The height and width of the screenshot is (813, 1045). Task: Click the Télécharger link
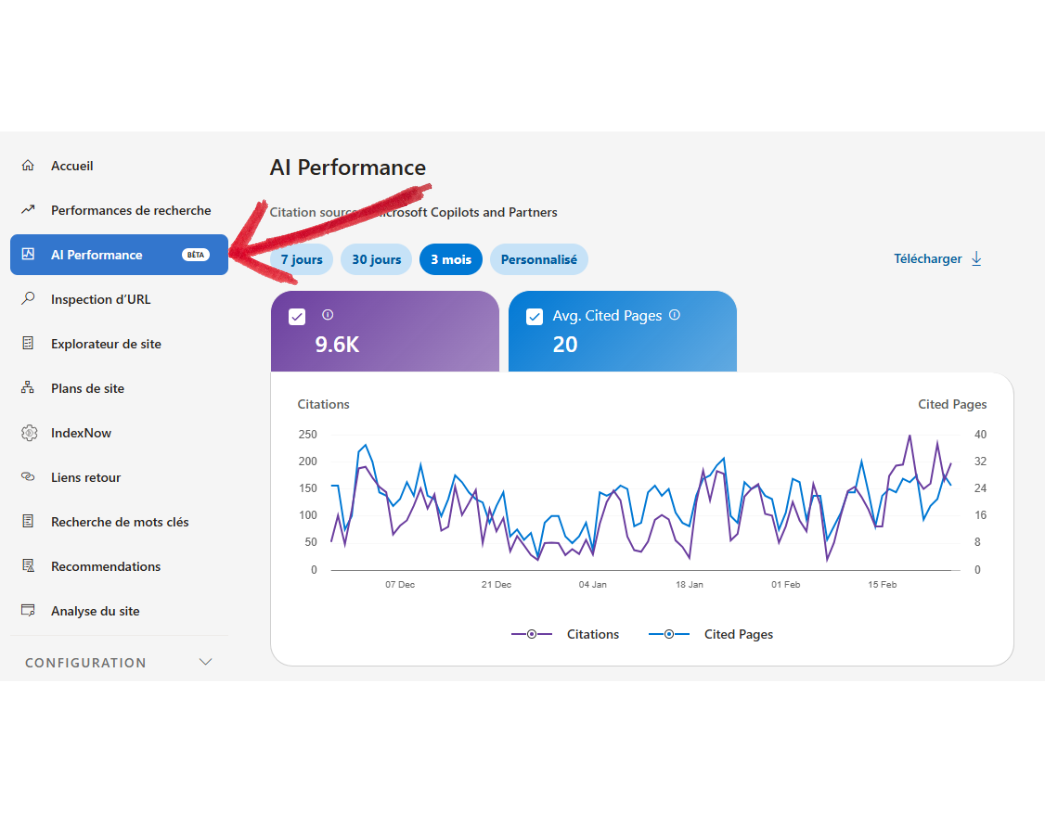coord(927,259)
